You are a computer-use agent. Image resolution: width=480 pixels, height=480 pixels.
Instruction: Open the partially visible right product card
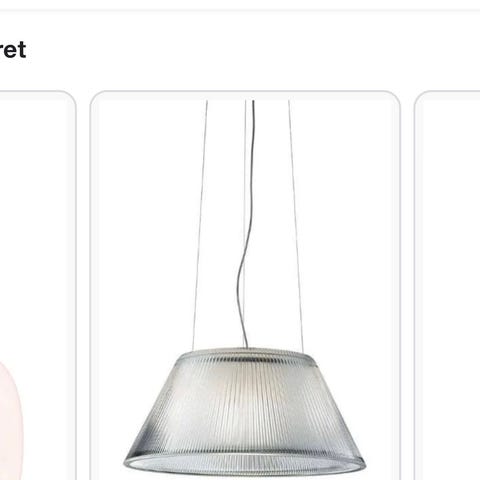[447, 287]
